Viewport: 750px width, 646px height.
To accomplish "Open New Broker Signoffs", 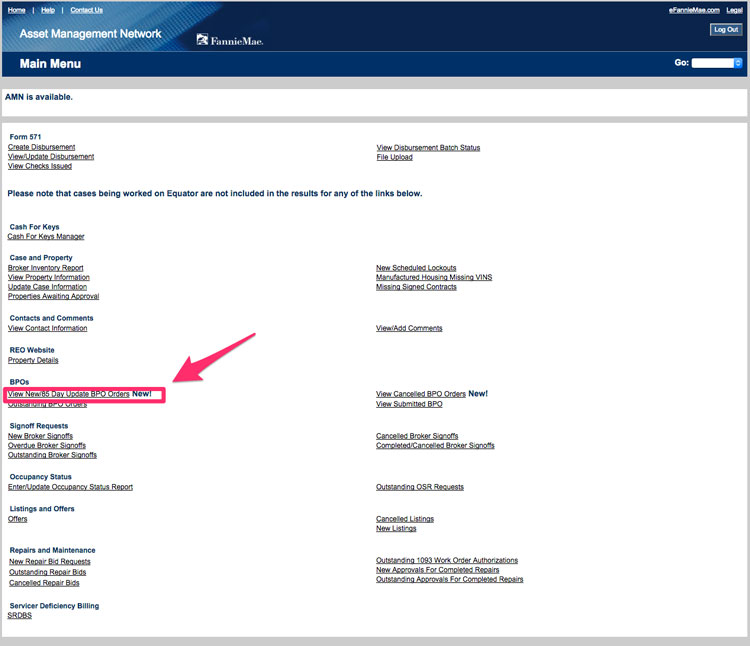I will click(40, 437).
